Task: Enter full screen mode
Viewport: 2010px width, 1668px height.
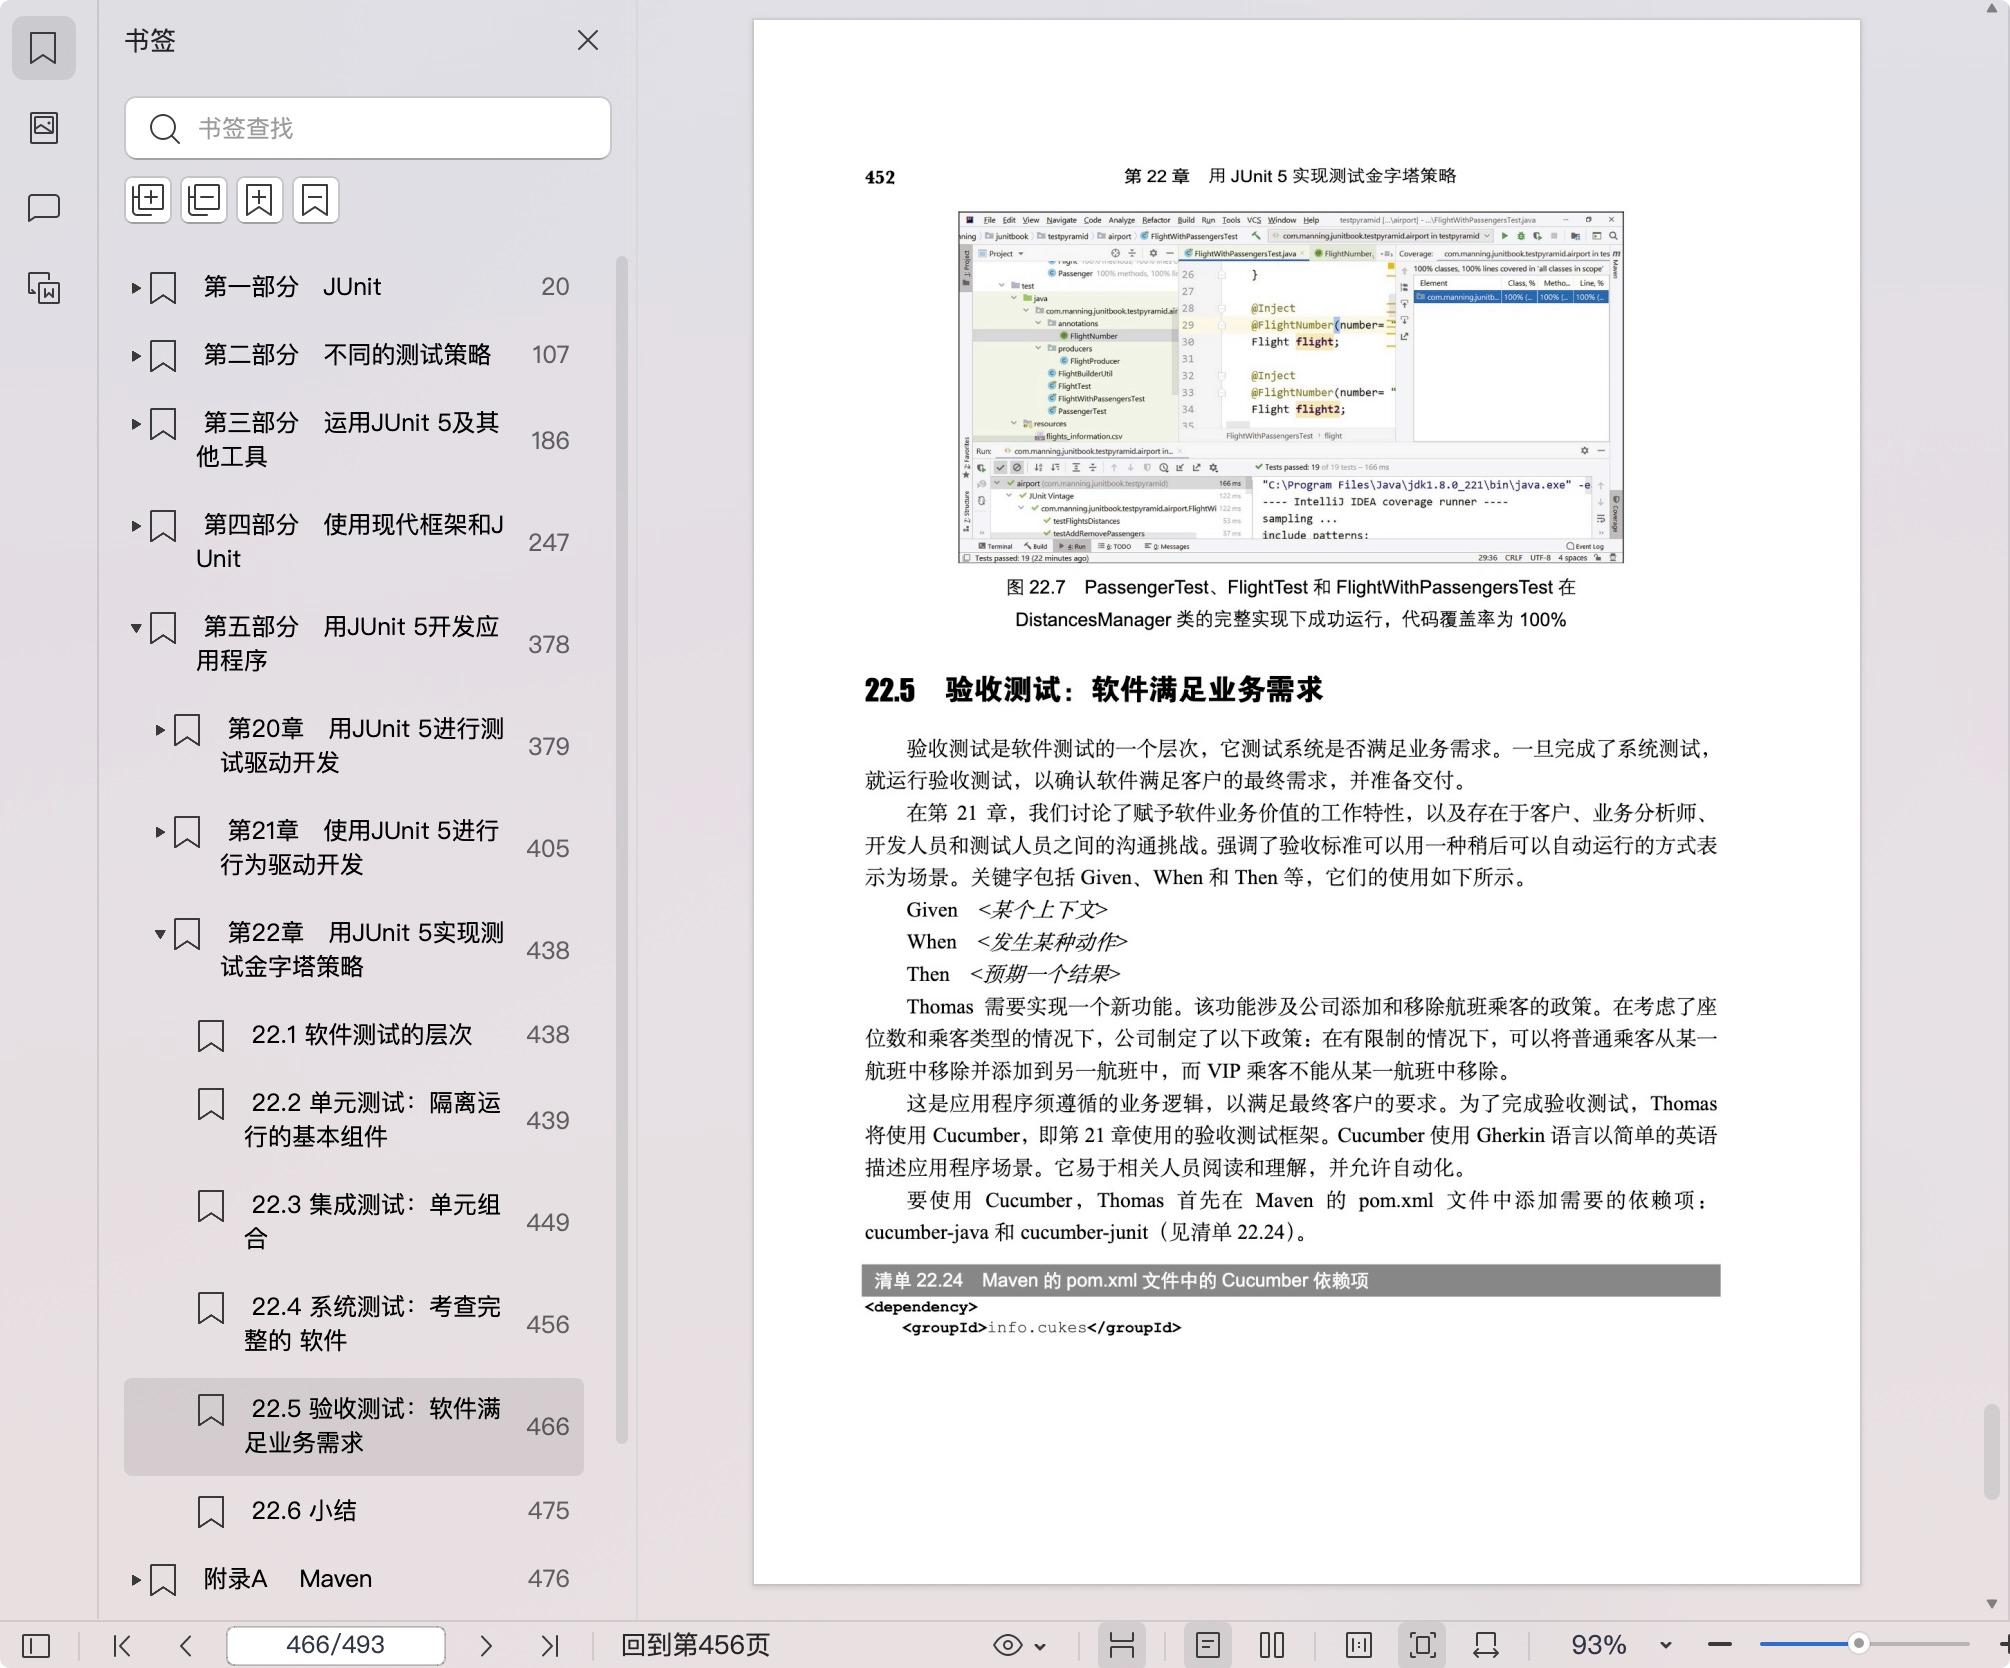Action: (1423, 1645)
